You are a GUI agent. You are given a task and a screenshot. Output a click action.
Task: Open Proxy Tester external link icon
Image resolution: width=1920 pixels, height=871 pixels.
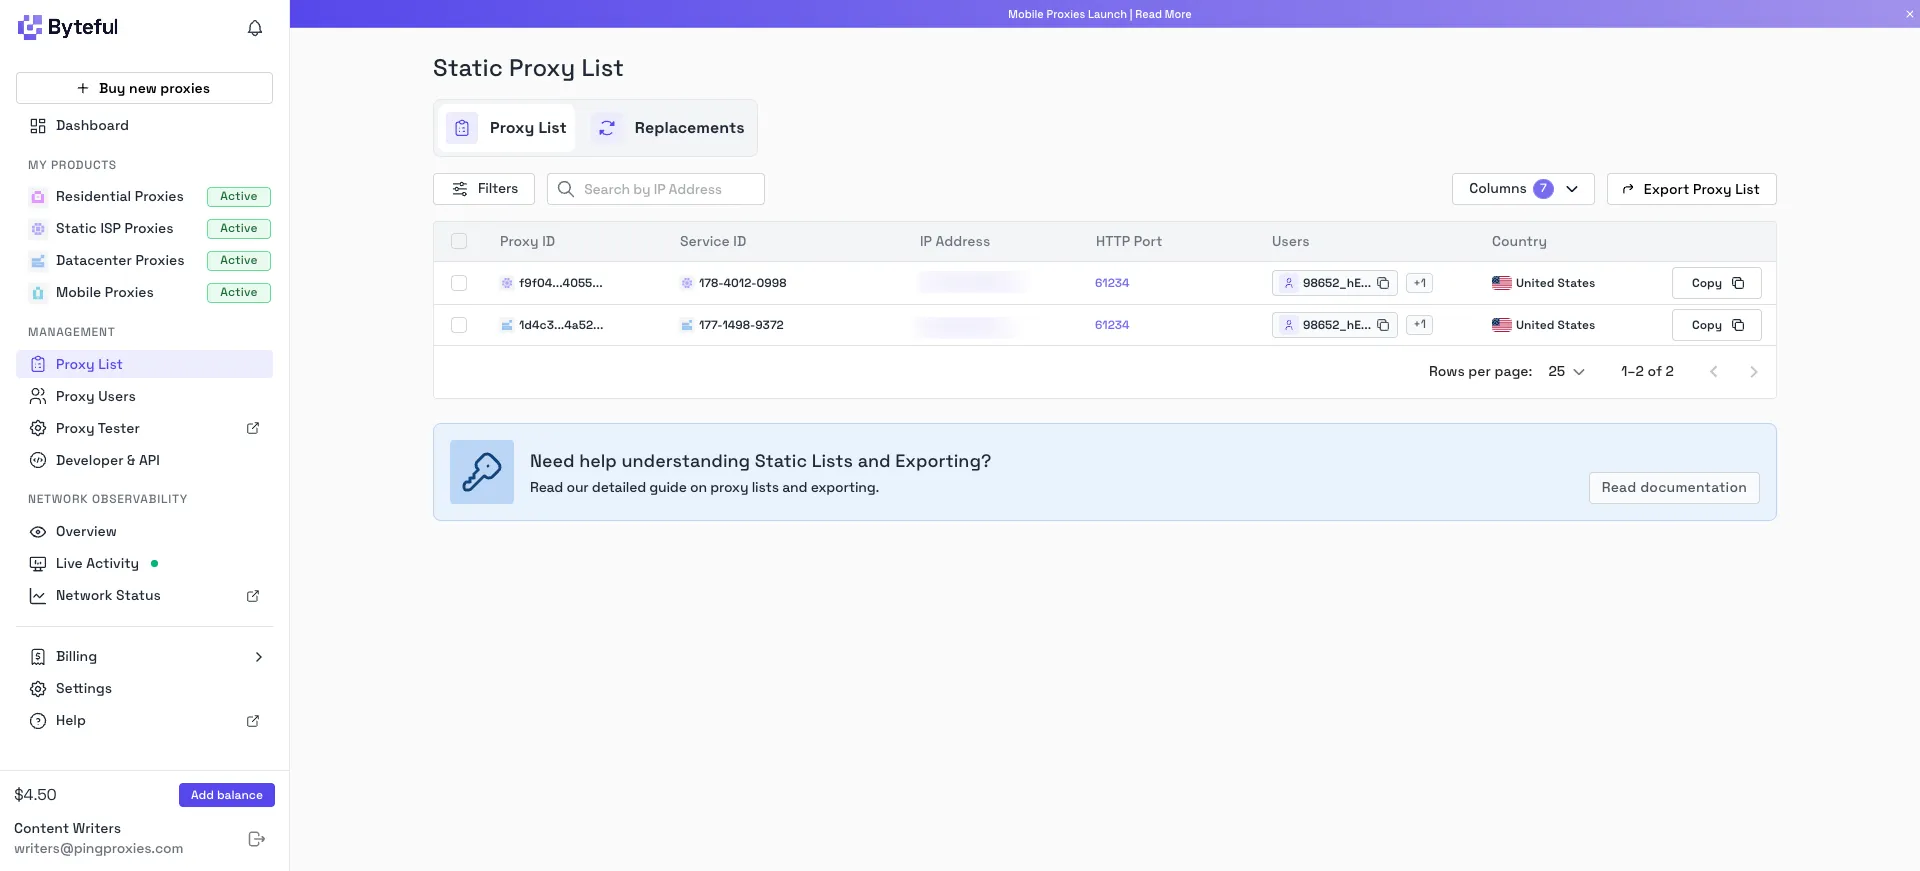pos(253,428)
